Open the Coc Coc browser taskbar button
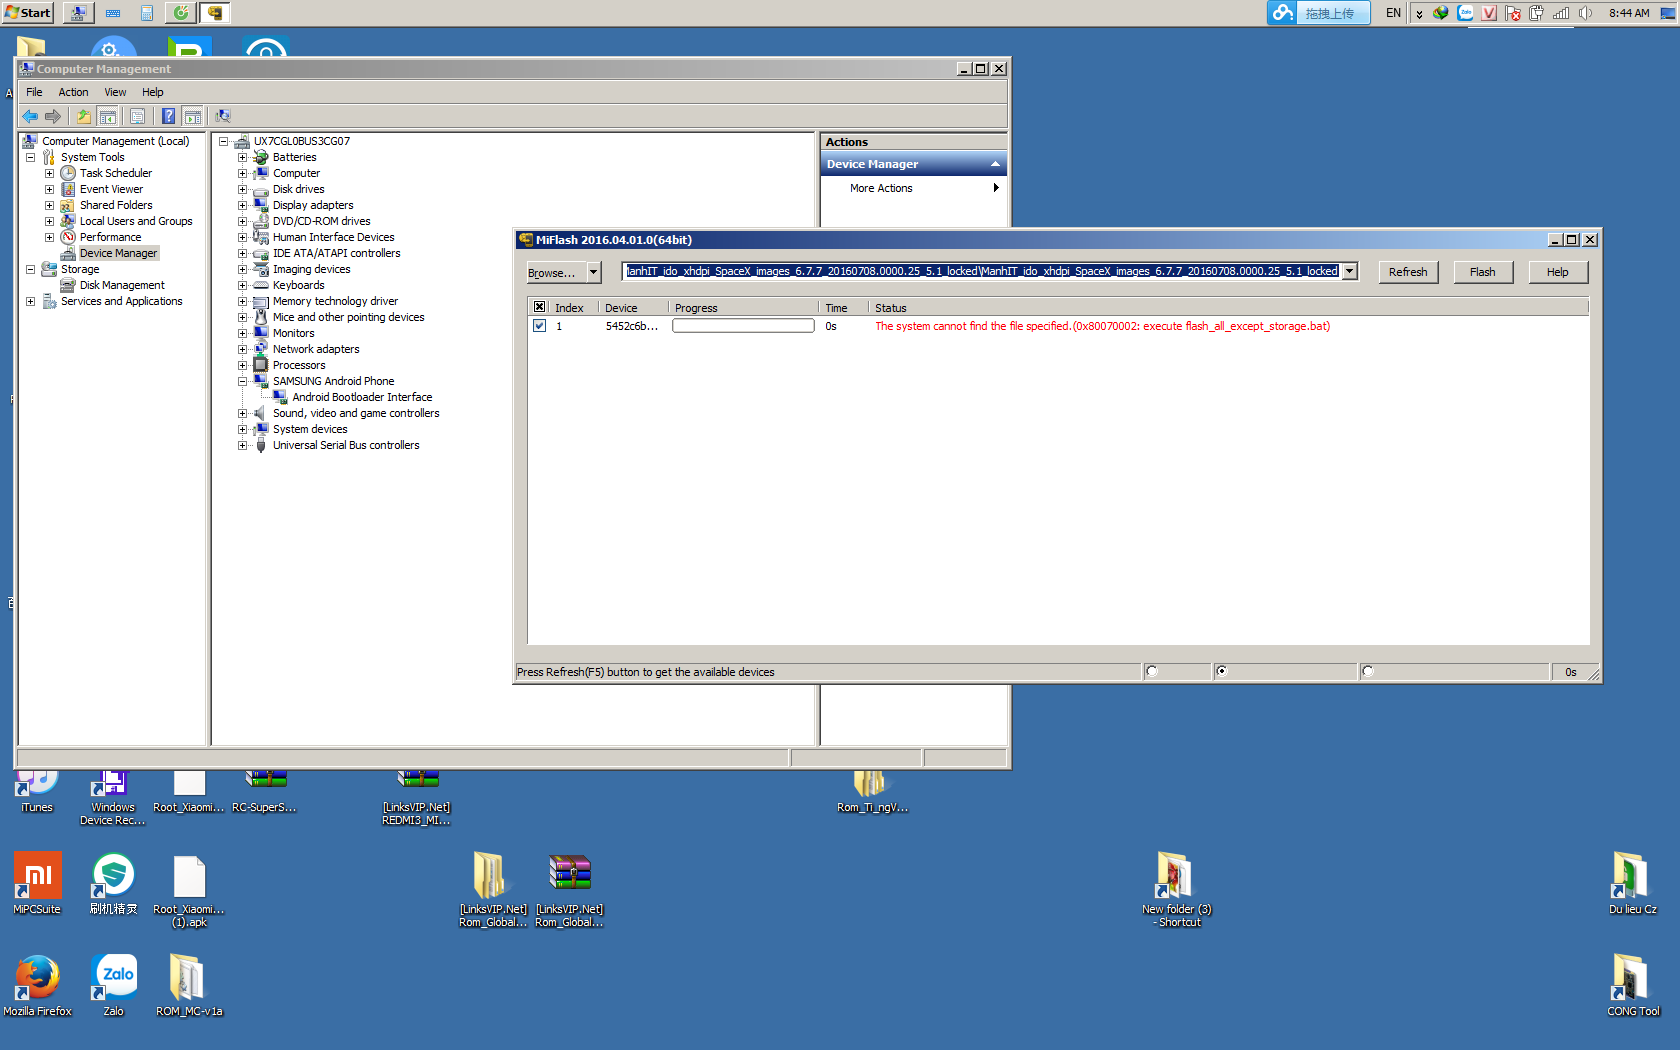Viewport: 1680px width, 1050px height. tap(181, 13)
